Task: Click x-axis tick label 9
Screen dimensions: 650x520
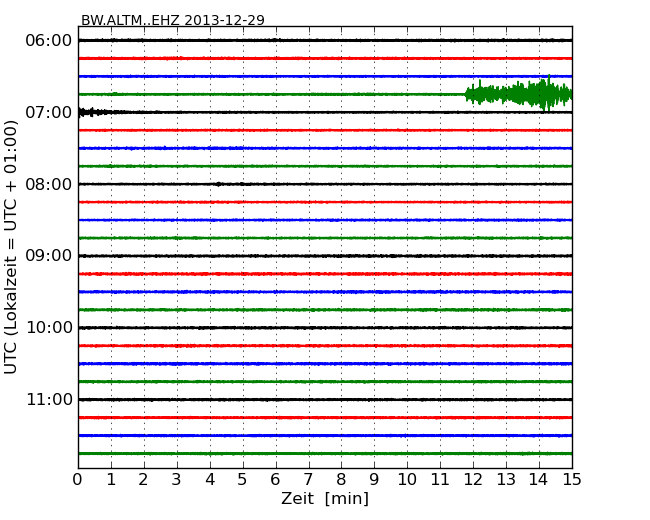Action: point(374,480)
